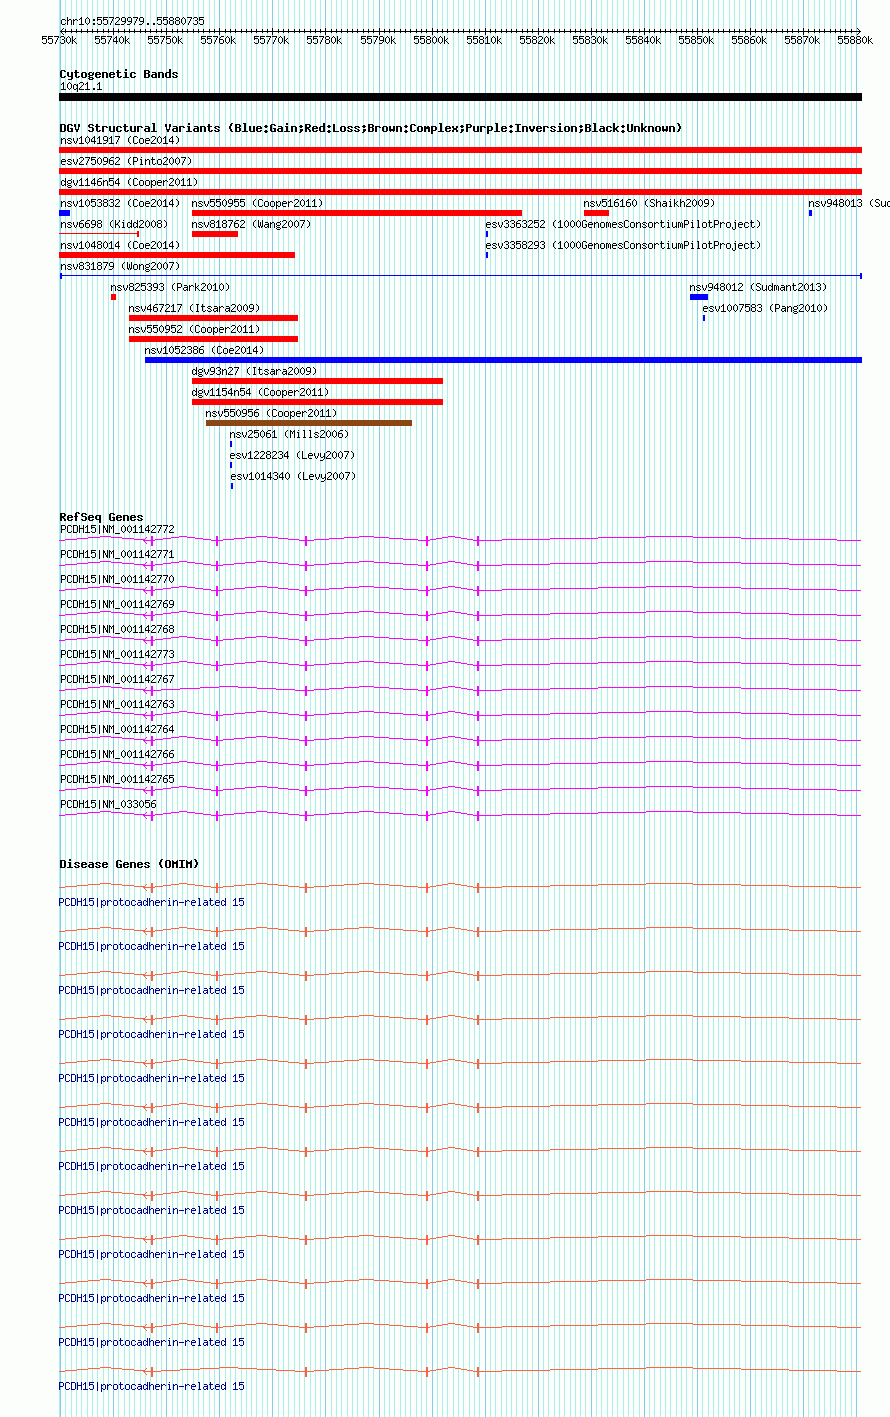Click the Disease Genes (OMIM) track title
Screen dimensions: 890x1417
129,864
